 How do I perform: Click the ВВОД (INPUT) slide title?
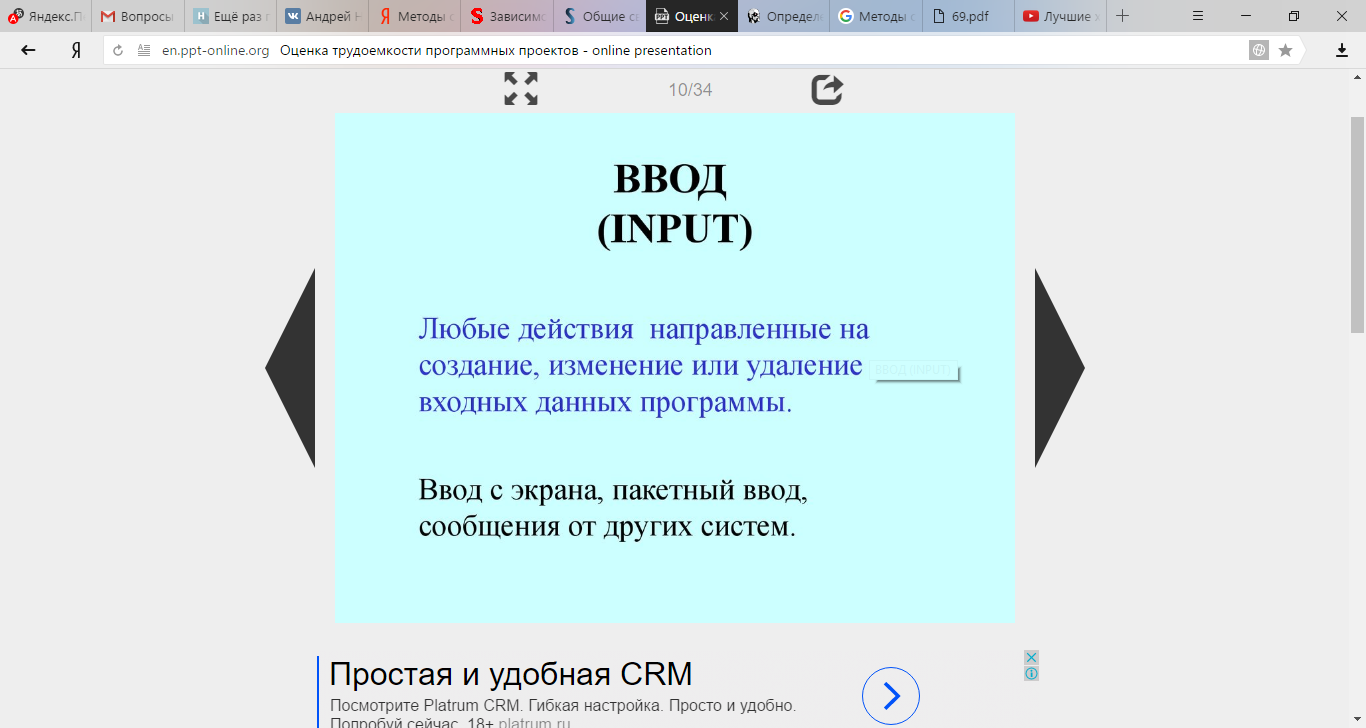(x=674, y=204)
